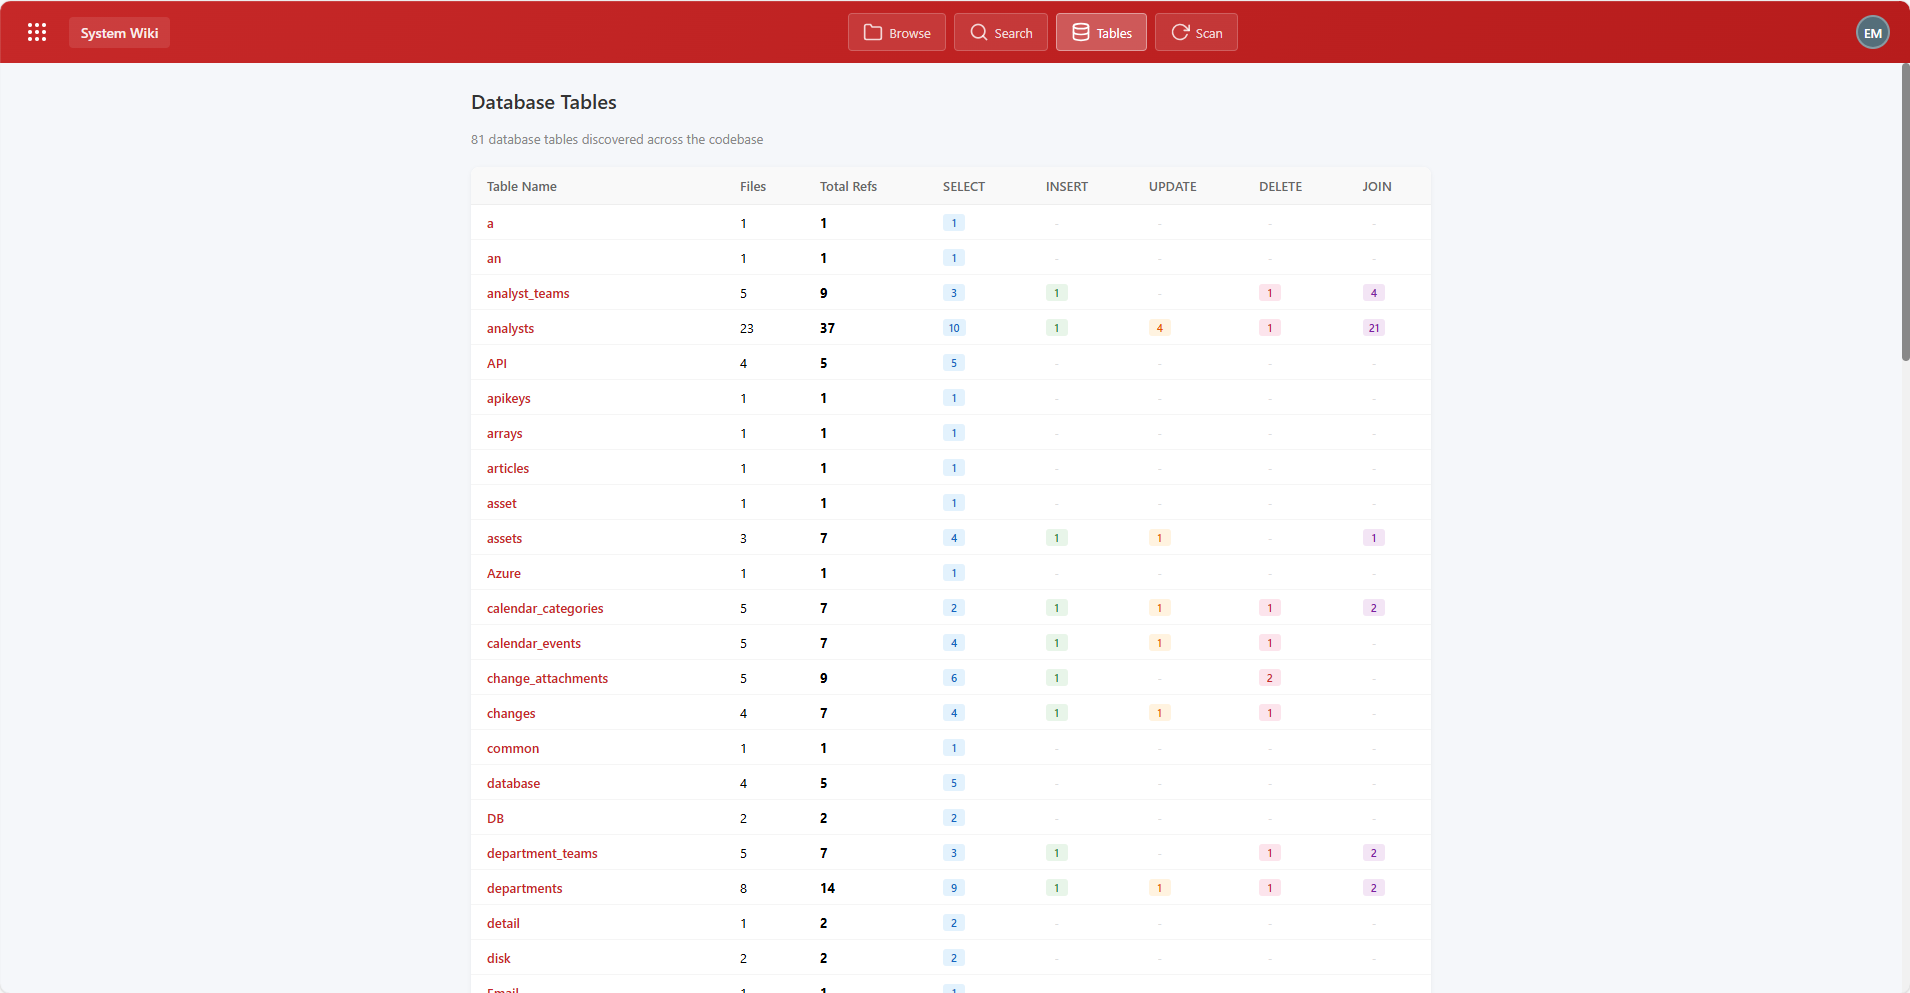Open the 'an' table link
Image resolution: width=1910 pixels, height=993 pixels.
tap(494, 258)
